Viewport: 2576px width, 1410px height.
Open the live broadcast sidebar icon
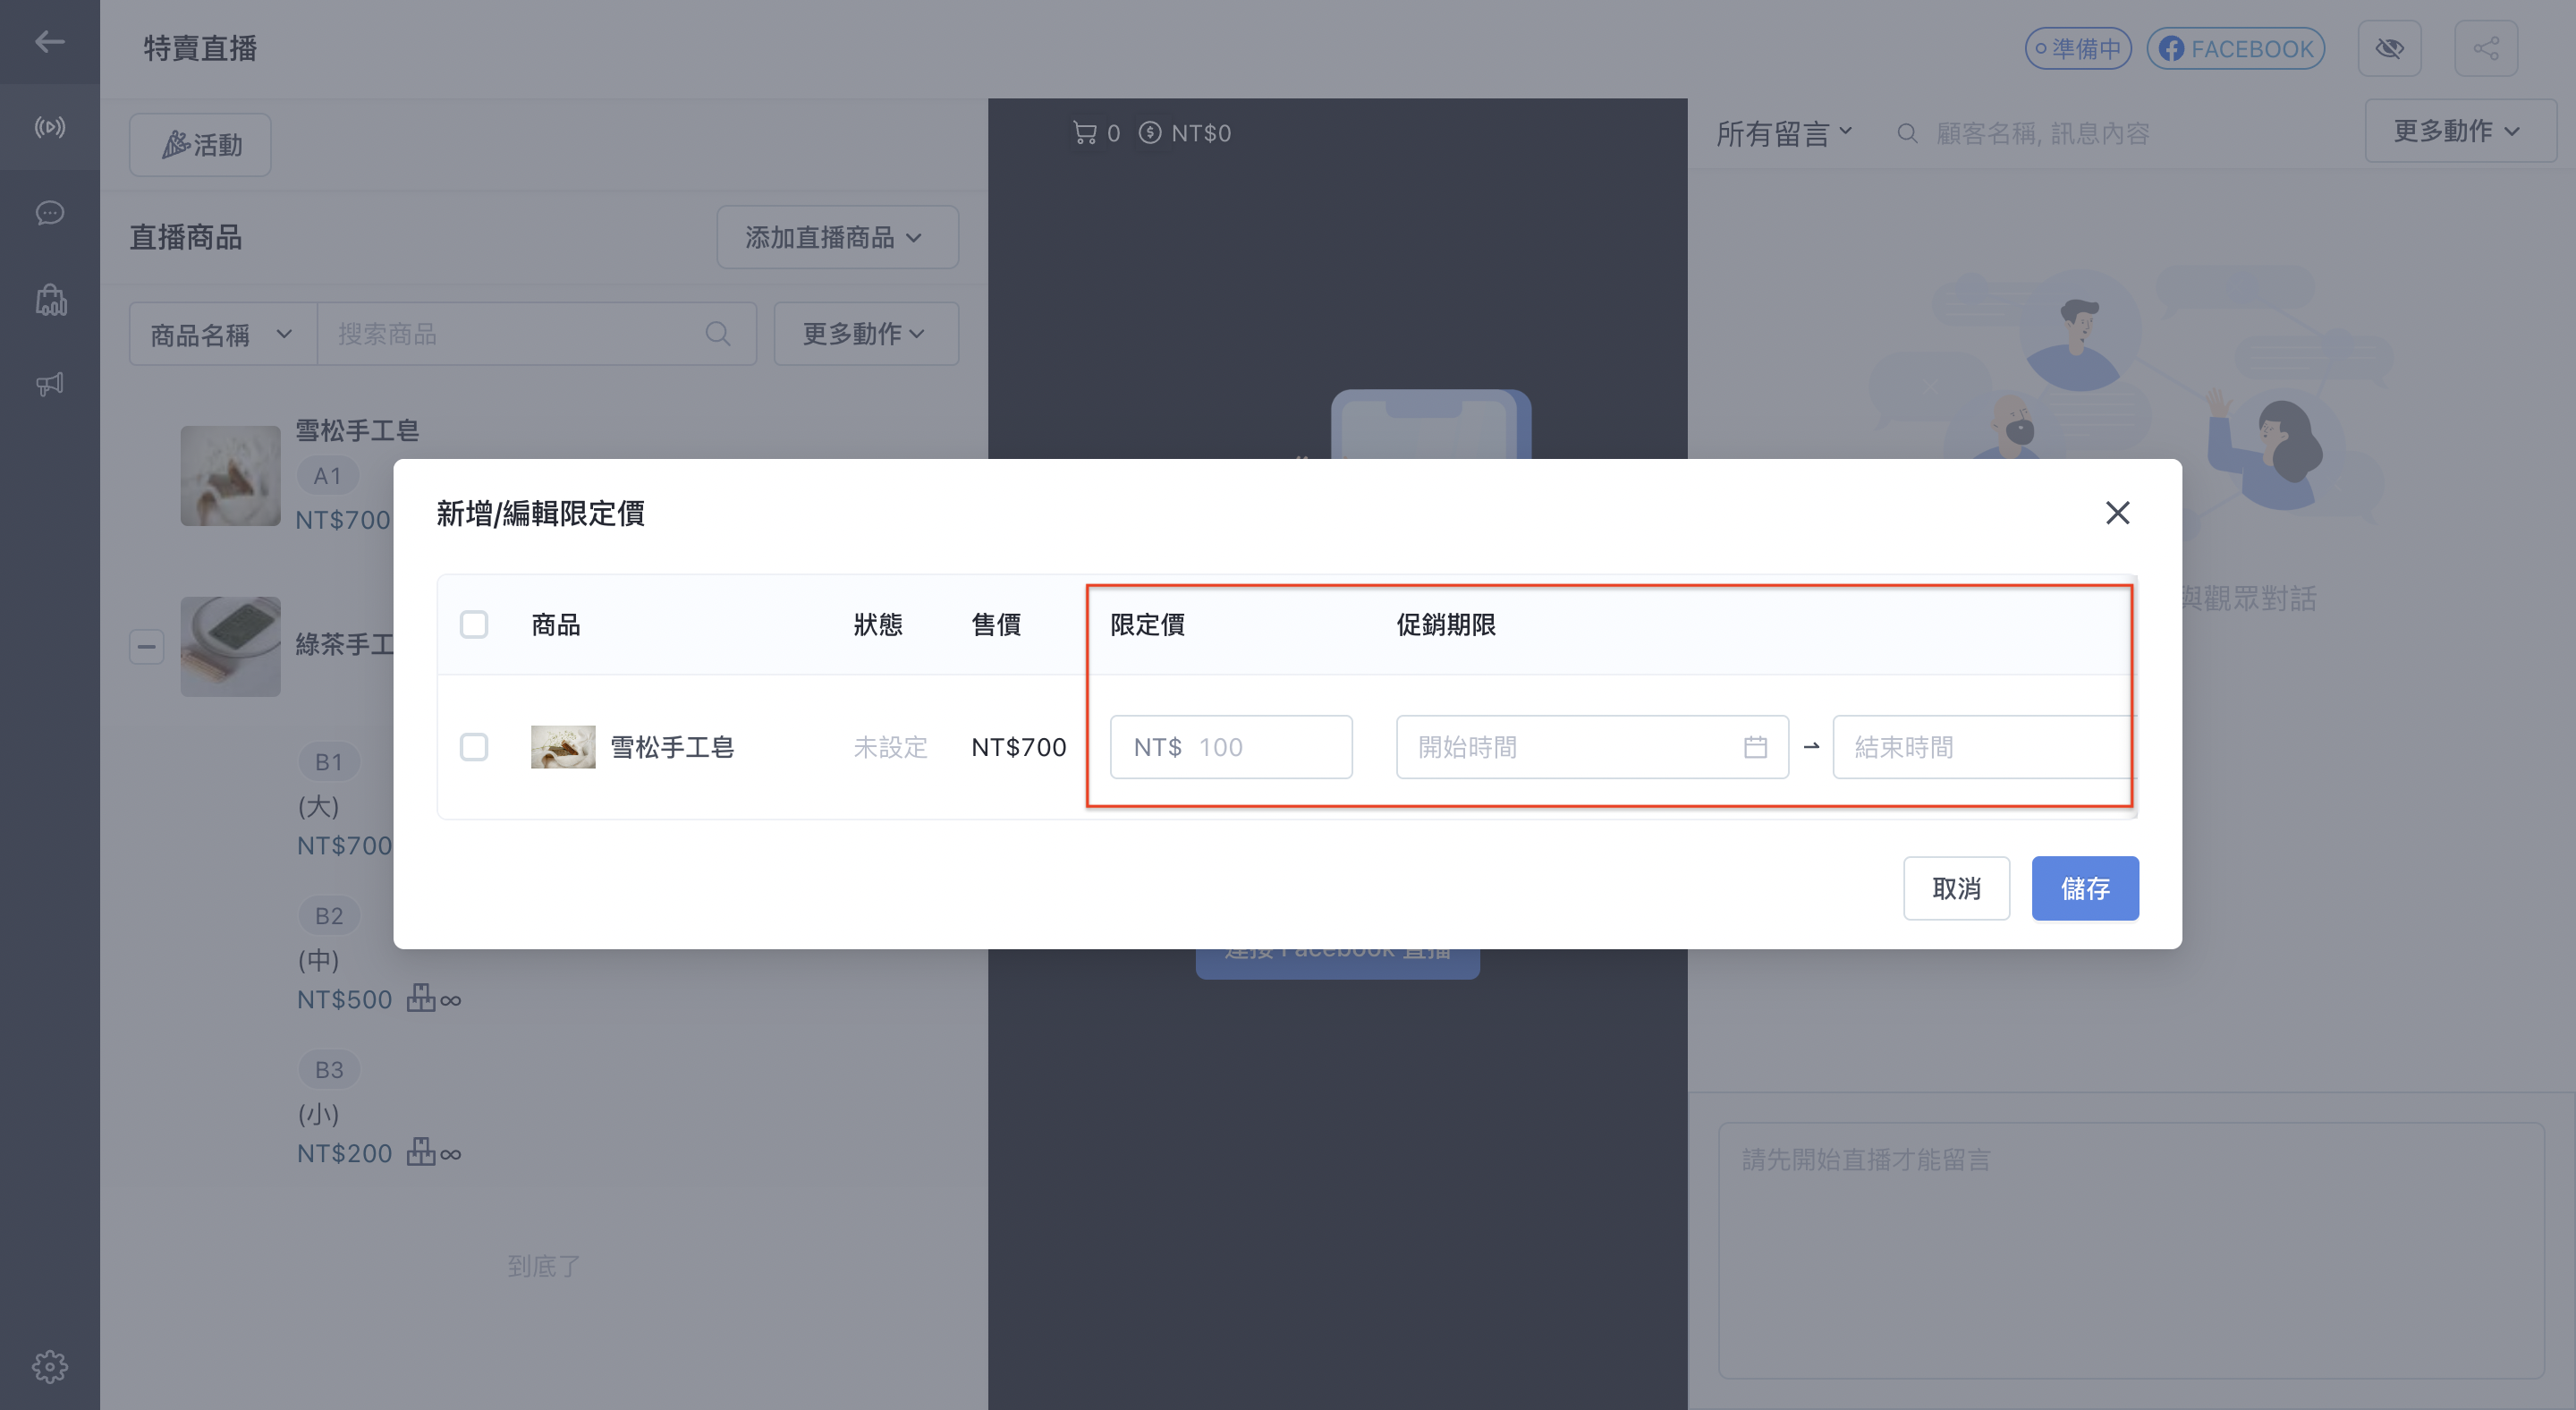pos(49,127)
